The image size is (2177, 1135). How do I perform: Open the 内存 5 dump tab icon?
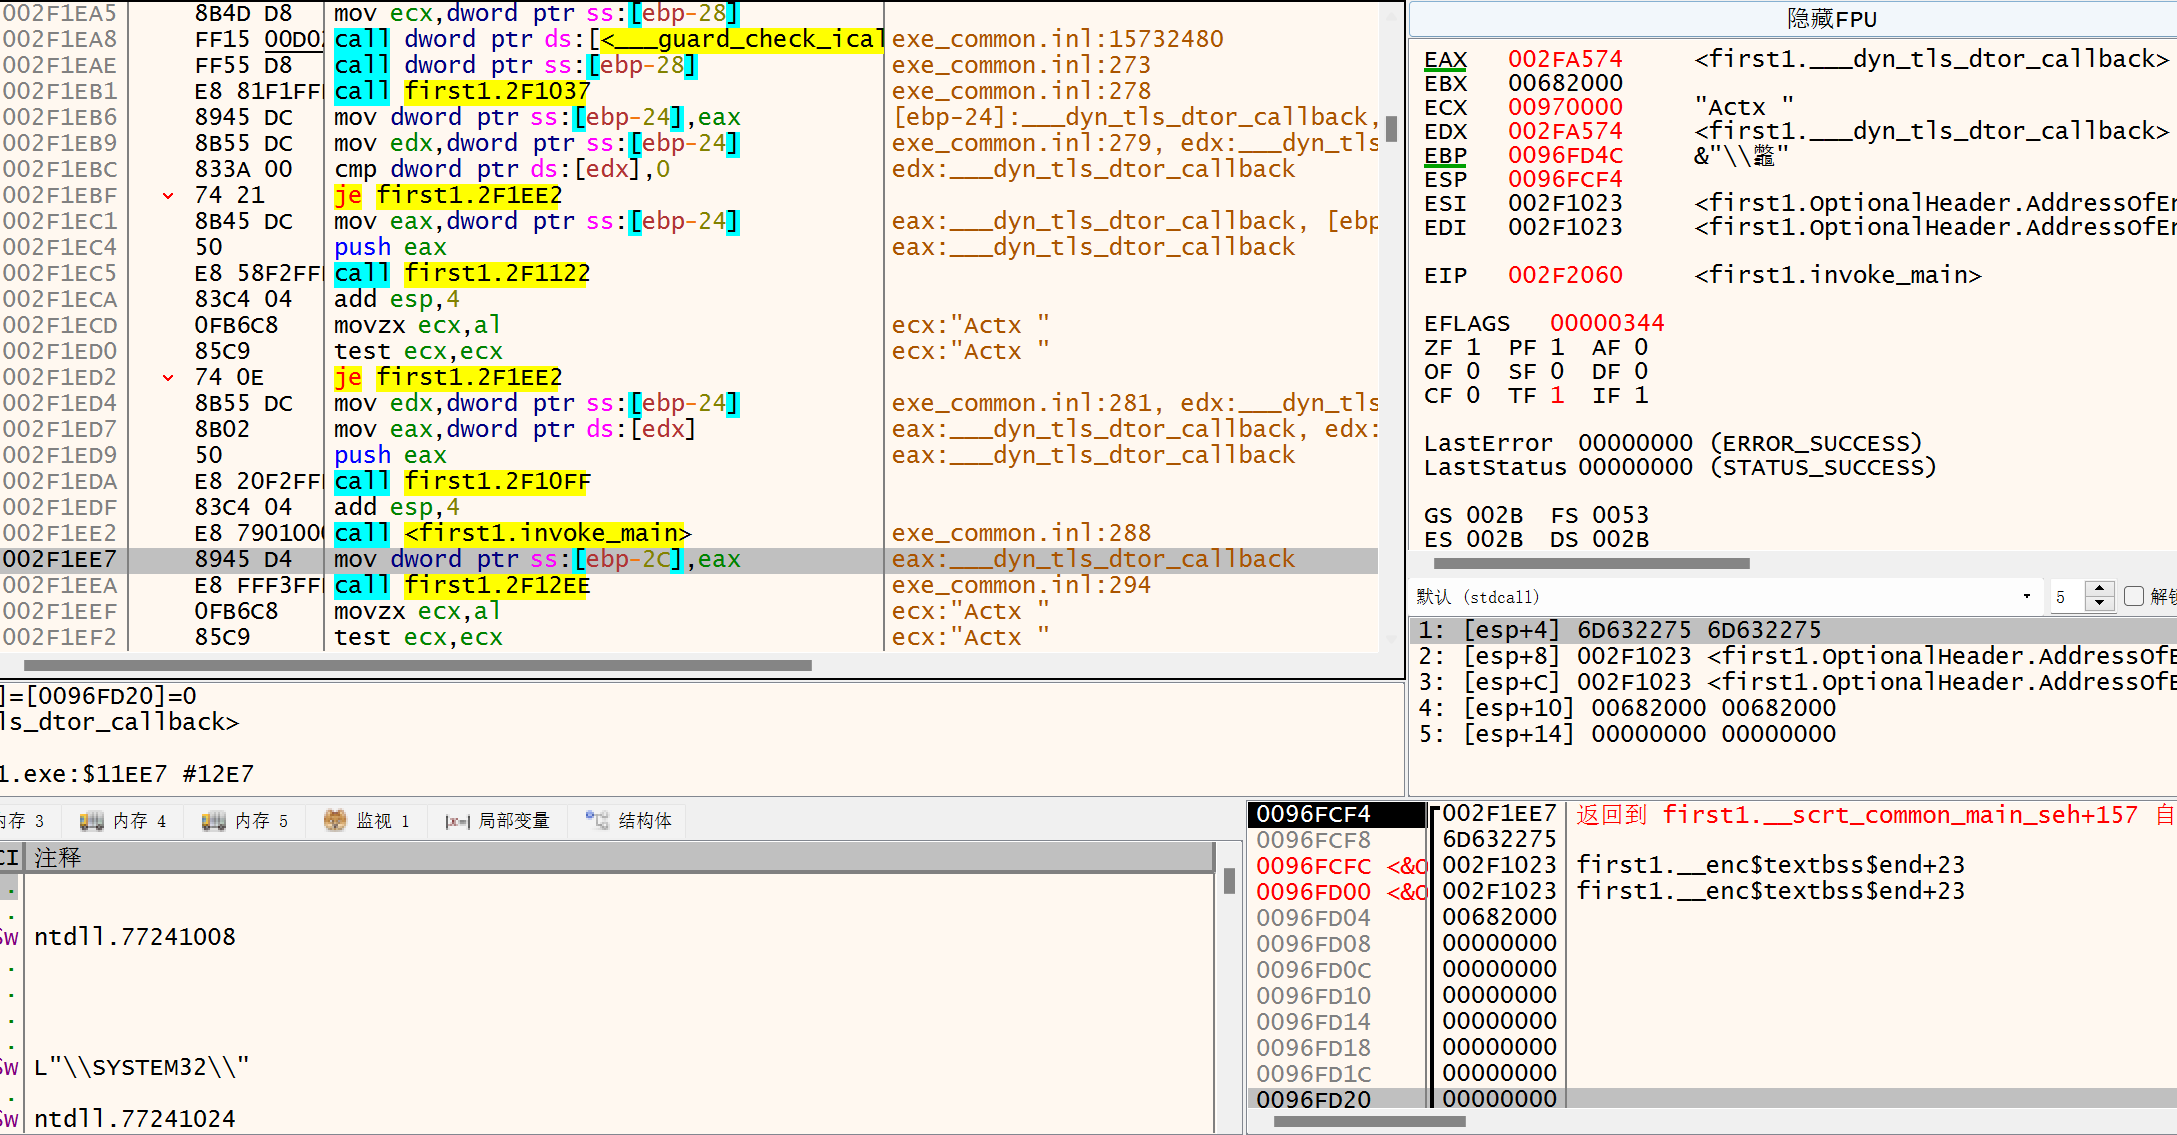tap(214, 821)
